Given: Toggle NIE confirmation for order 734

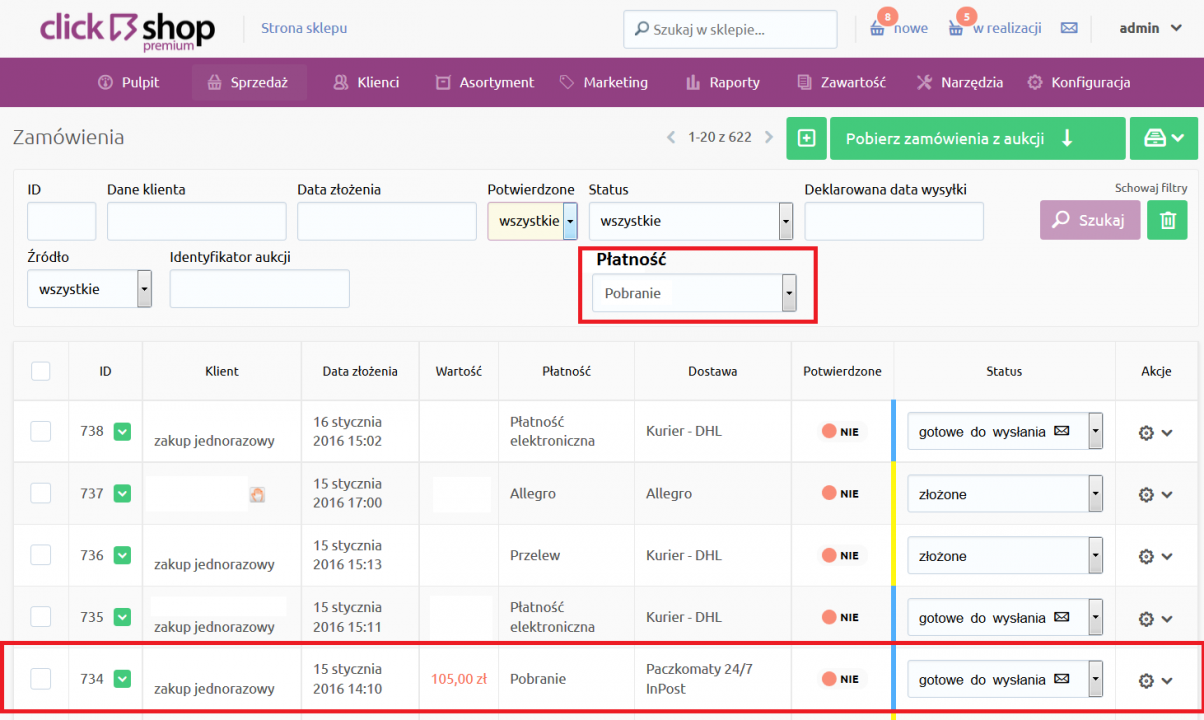Looking at the screenshot, I should (x=841, y=680).
